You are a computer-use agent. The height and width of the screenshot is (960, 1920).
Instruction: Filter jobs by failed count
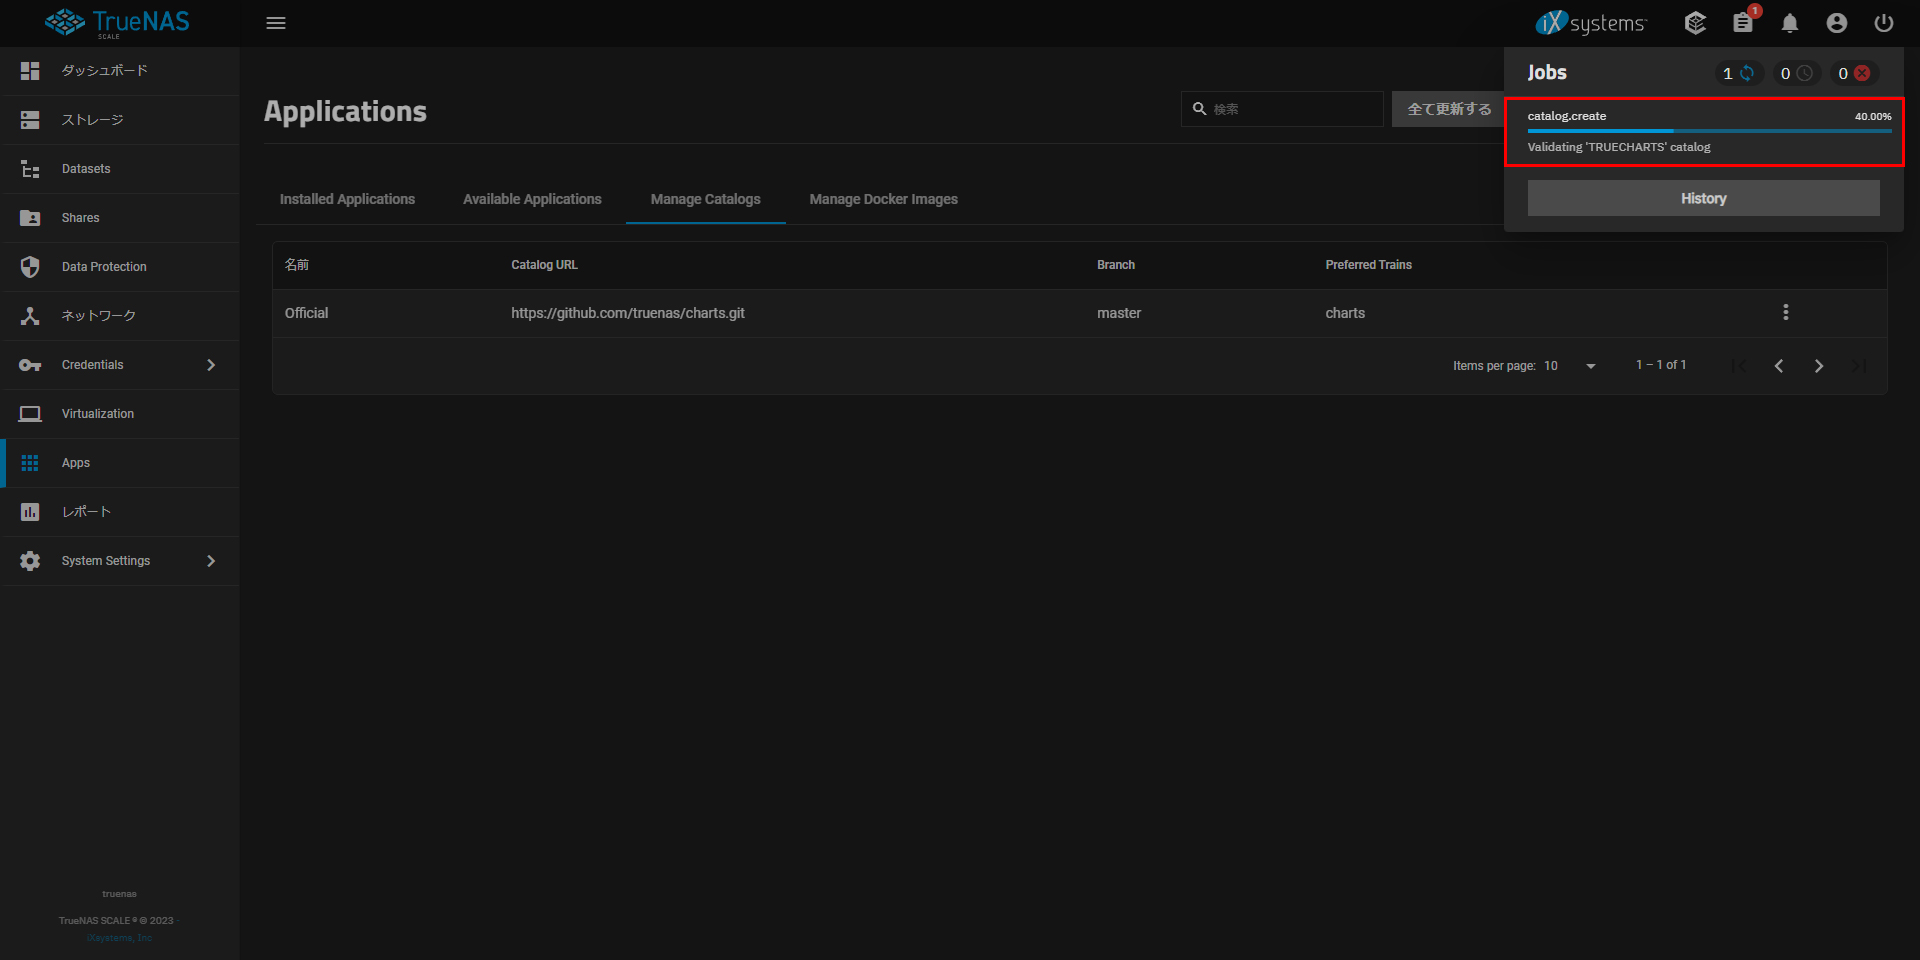[1854, 73]
